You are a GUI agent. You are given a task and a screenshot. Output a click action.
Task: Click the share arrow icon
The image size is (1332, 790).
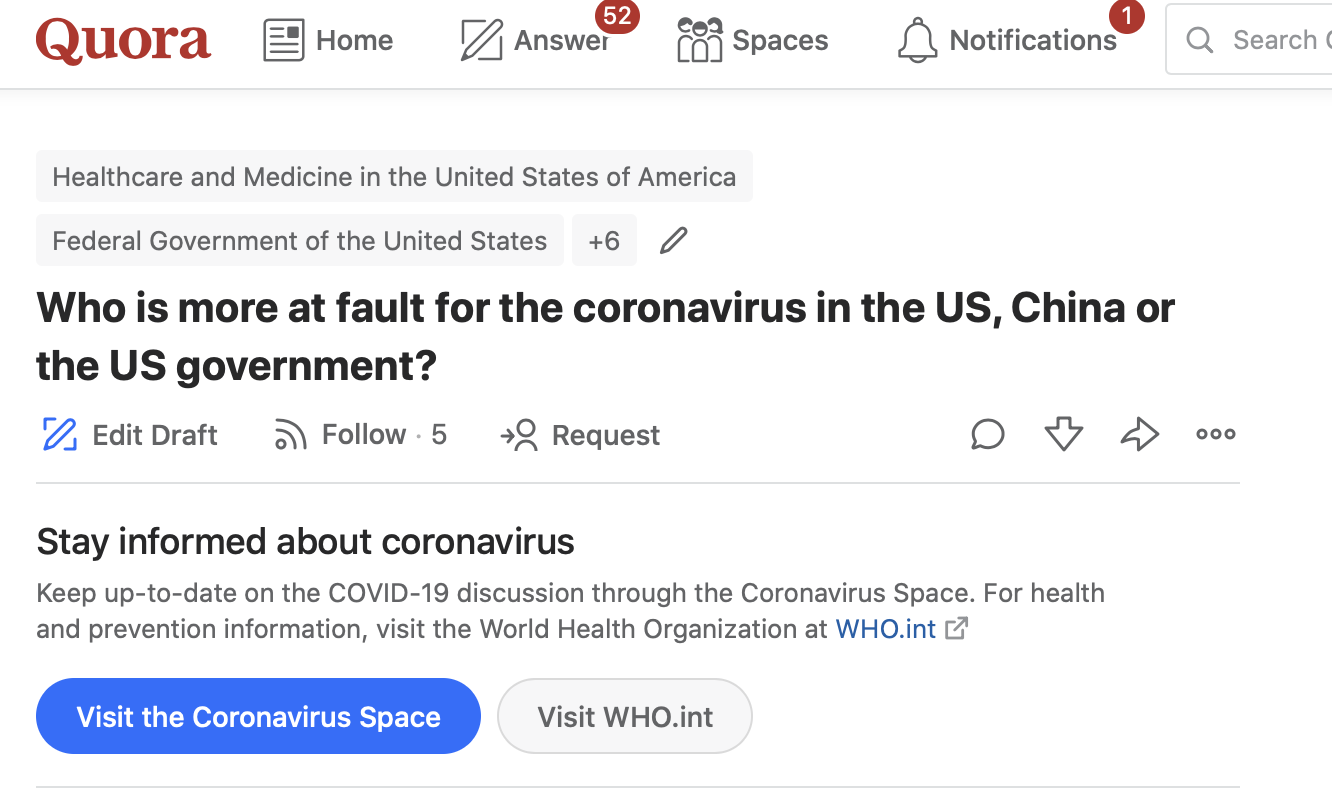[x=1140, y=434]
